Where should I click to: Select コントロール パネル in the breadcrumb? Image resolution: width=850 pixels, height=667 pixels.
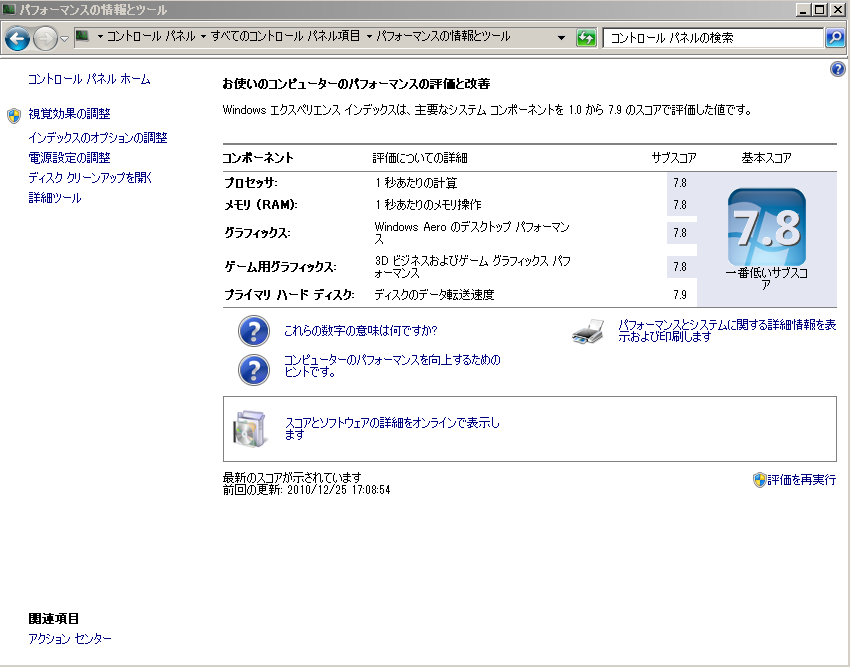click(151, 36)
